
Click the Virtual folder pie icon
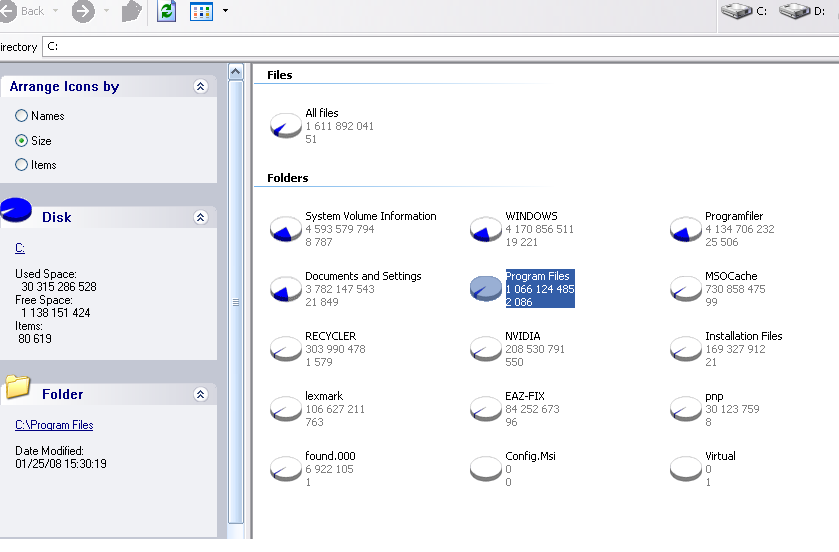685,469
